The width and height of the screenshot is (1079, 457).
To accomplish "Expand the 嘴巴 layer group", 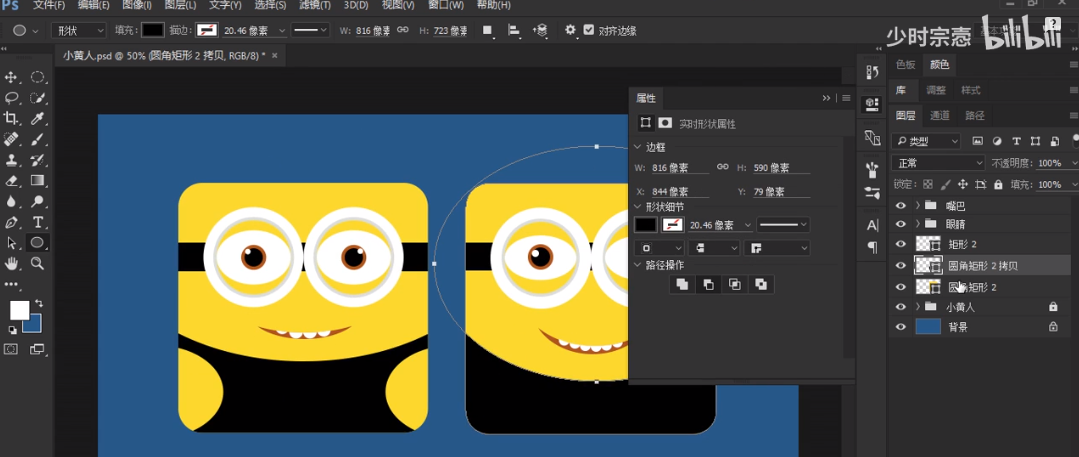I will (x=917, y=205).
